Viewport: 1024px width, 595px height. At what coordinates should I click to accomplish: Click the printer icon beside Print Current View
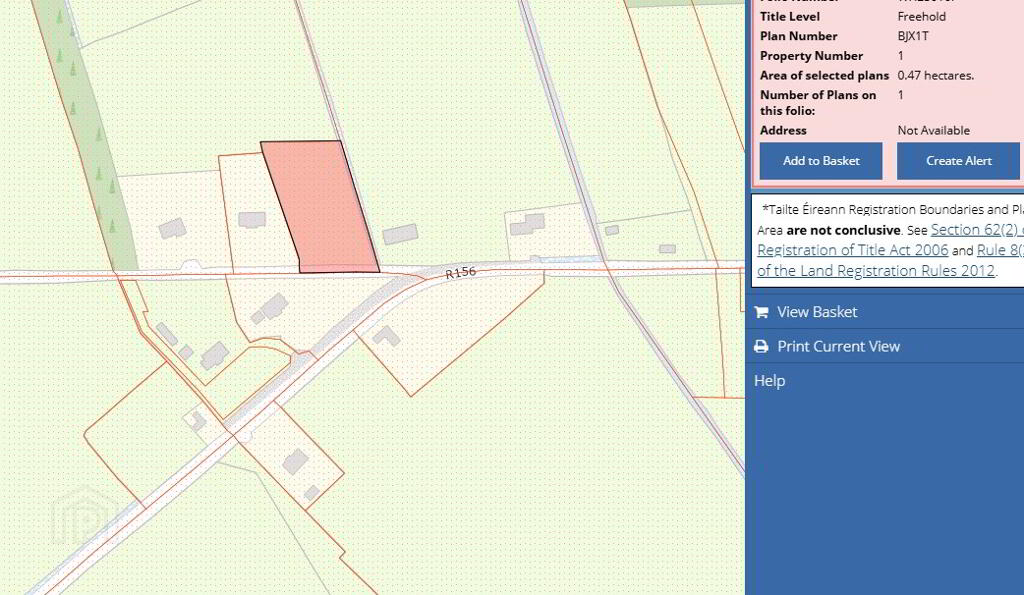[761, 347]
